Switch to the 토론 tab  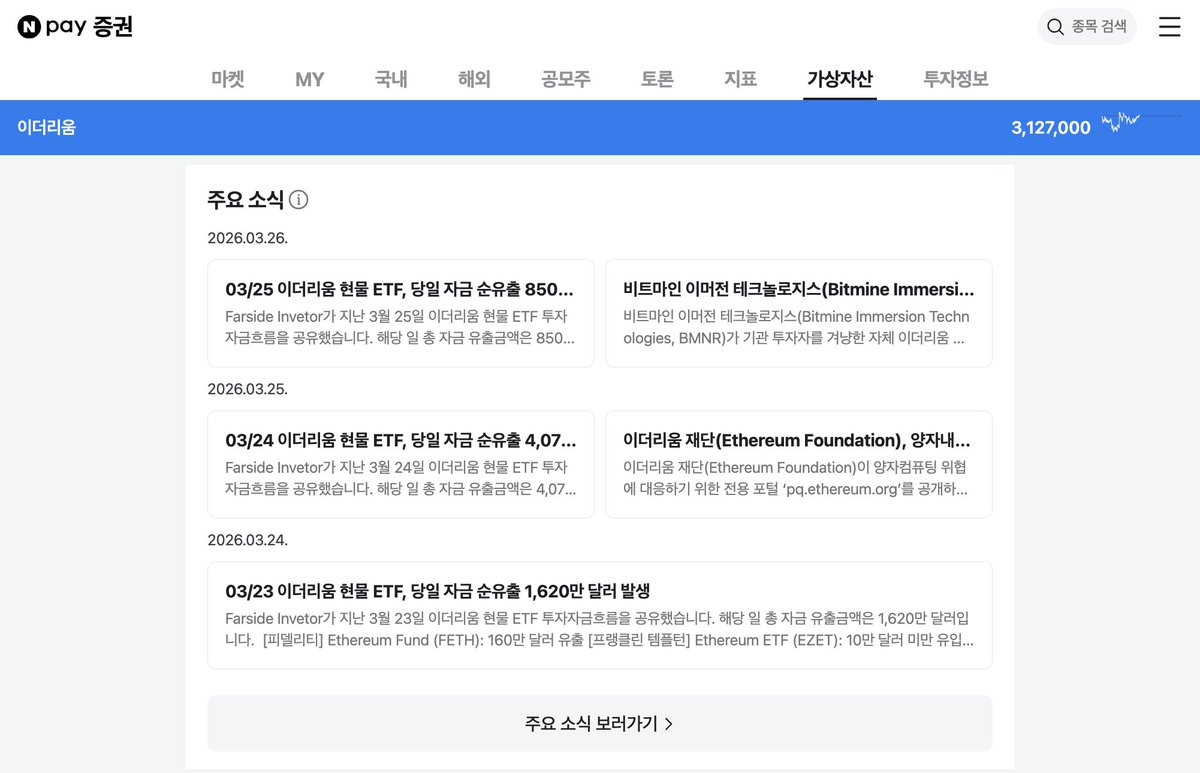(657, 79)
